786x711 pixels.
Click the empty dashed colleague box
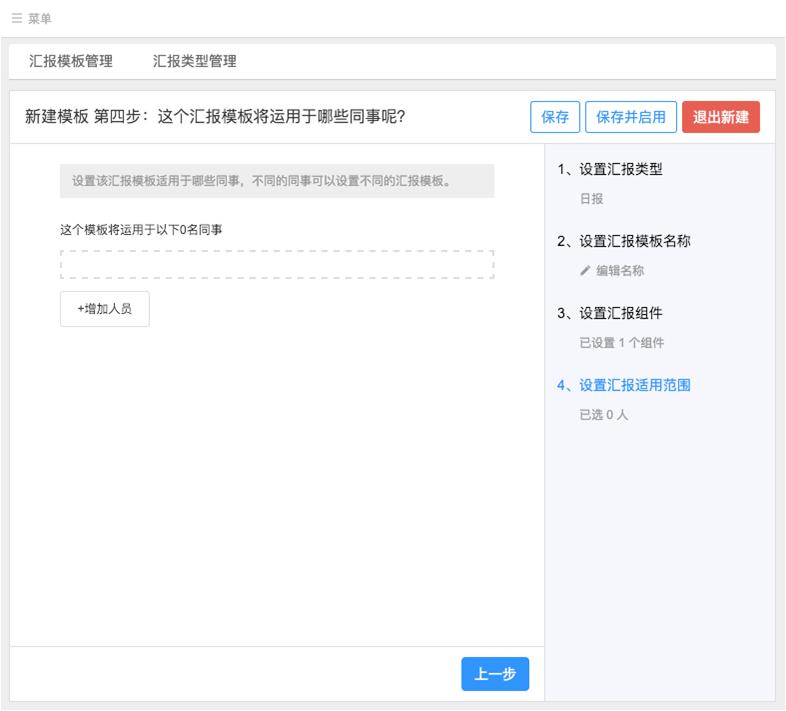(277, 264)
